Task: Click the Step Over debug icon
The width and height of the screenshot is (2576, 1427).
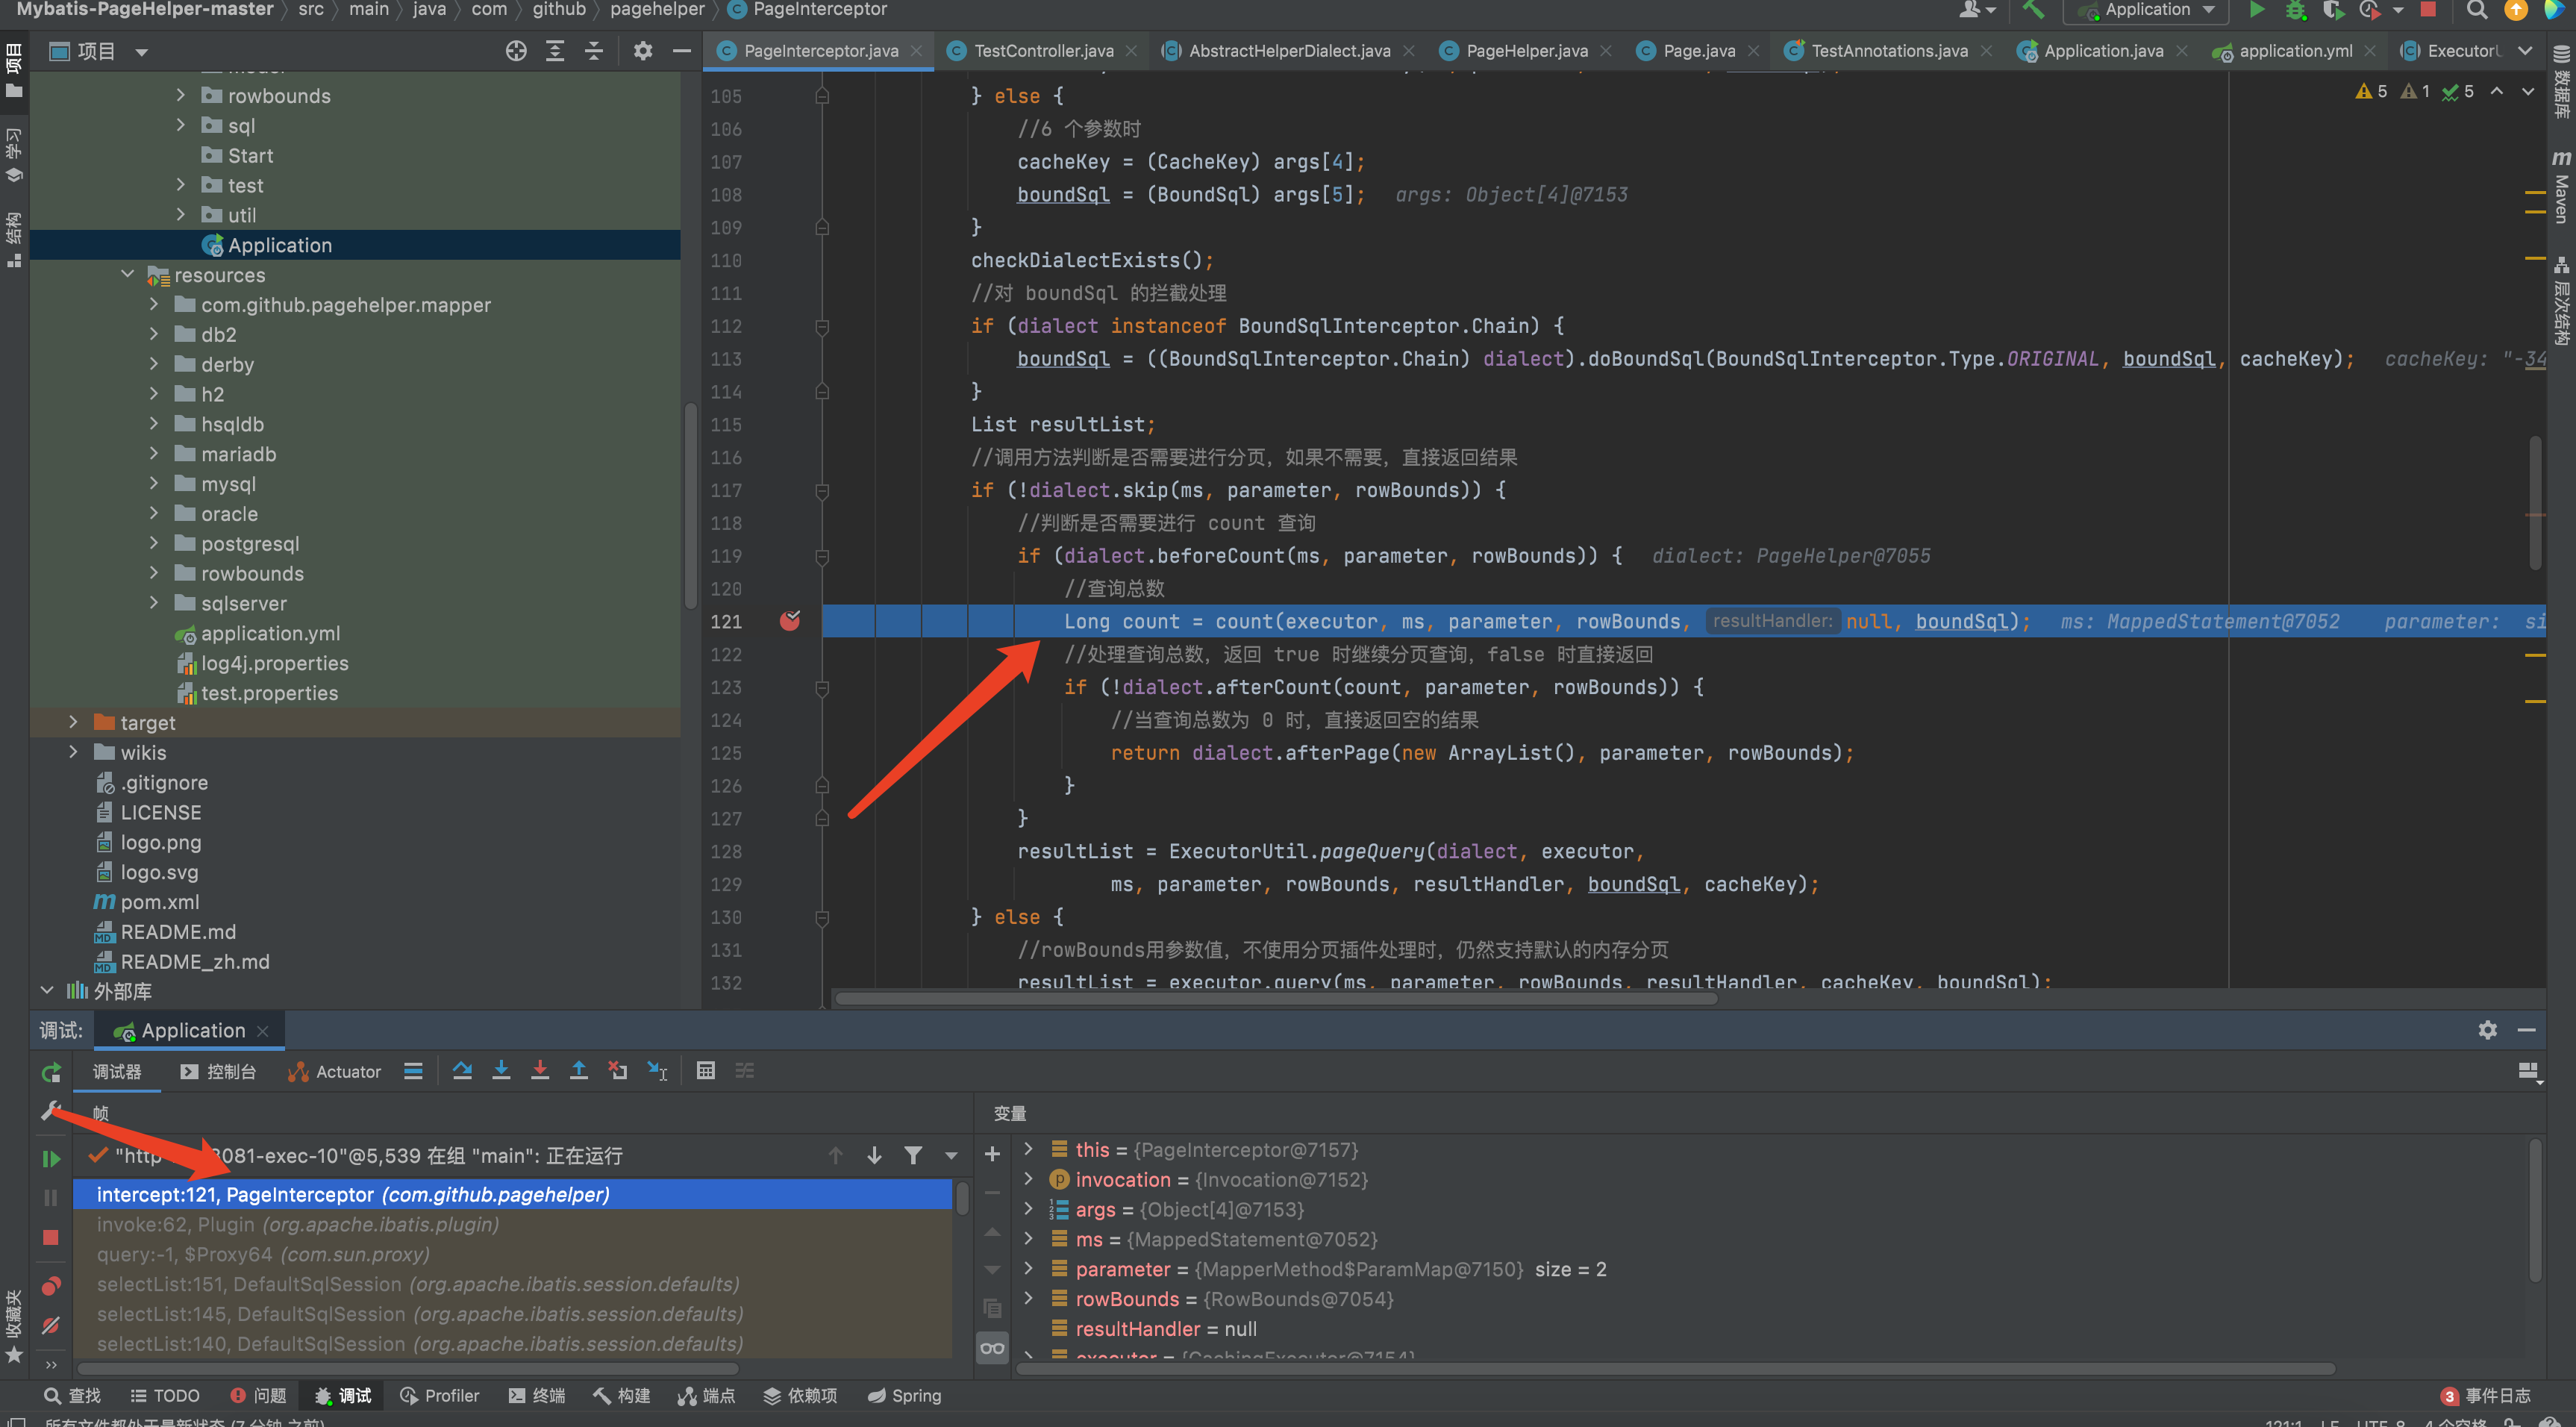Action: [462, 1071]
